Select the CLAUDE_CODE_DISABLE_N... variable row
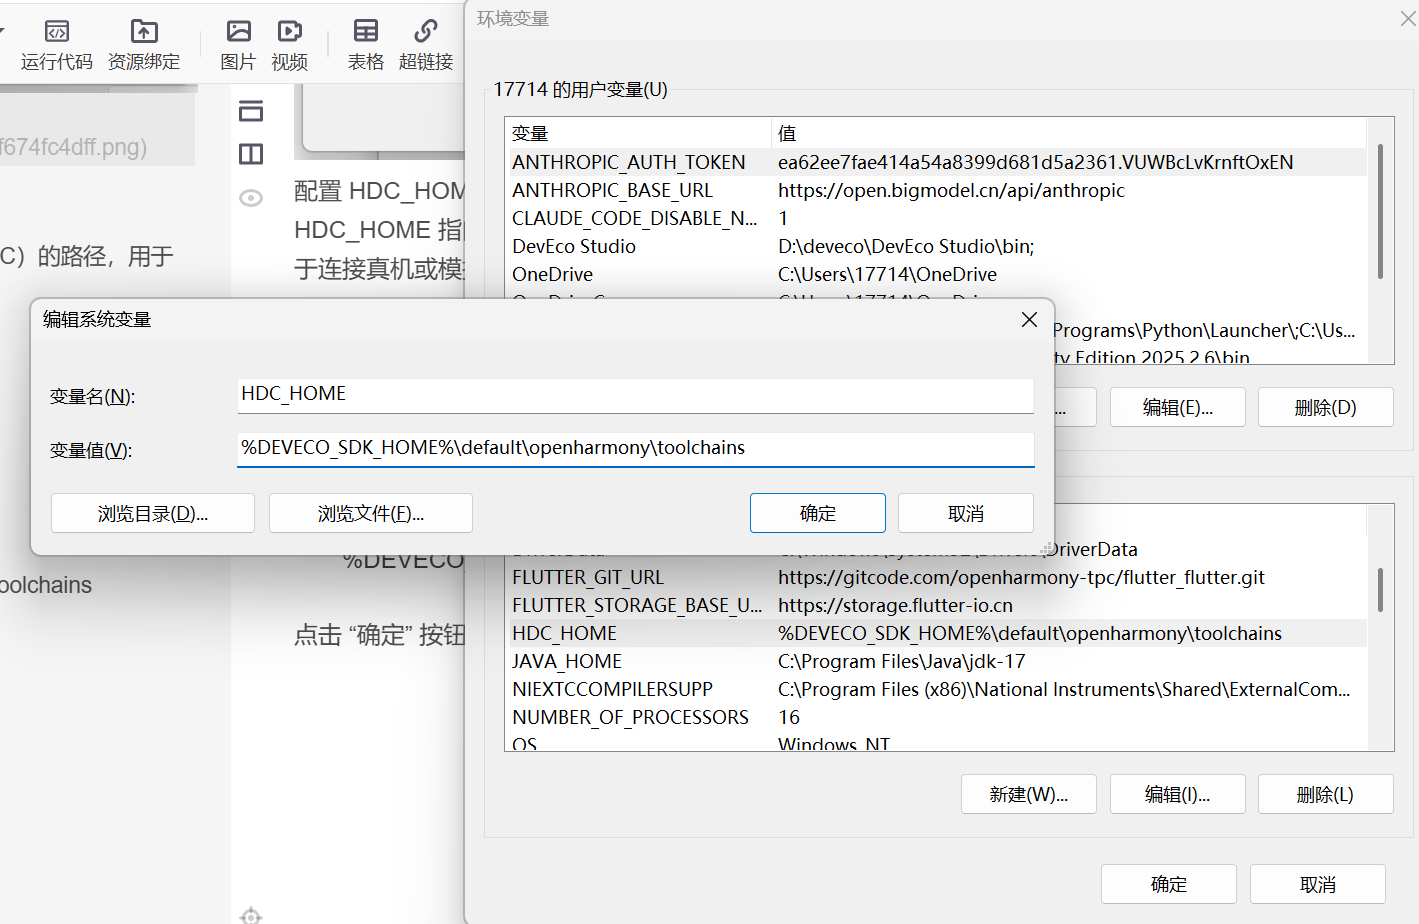This screenshot has height=924, width=1419. (x=936, y=218)
